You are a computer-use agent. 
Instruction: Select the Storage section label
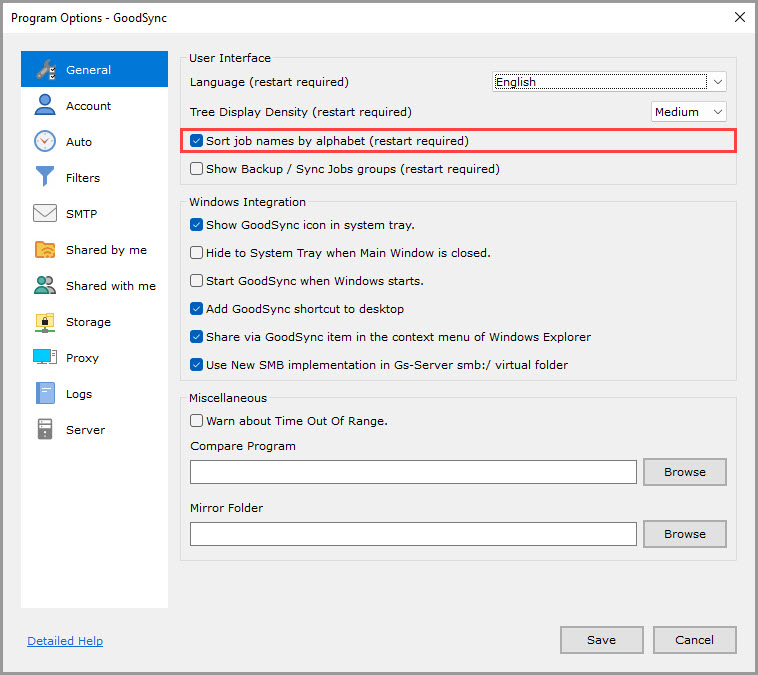click(88, 322)
